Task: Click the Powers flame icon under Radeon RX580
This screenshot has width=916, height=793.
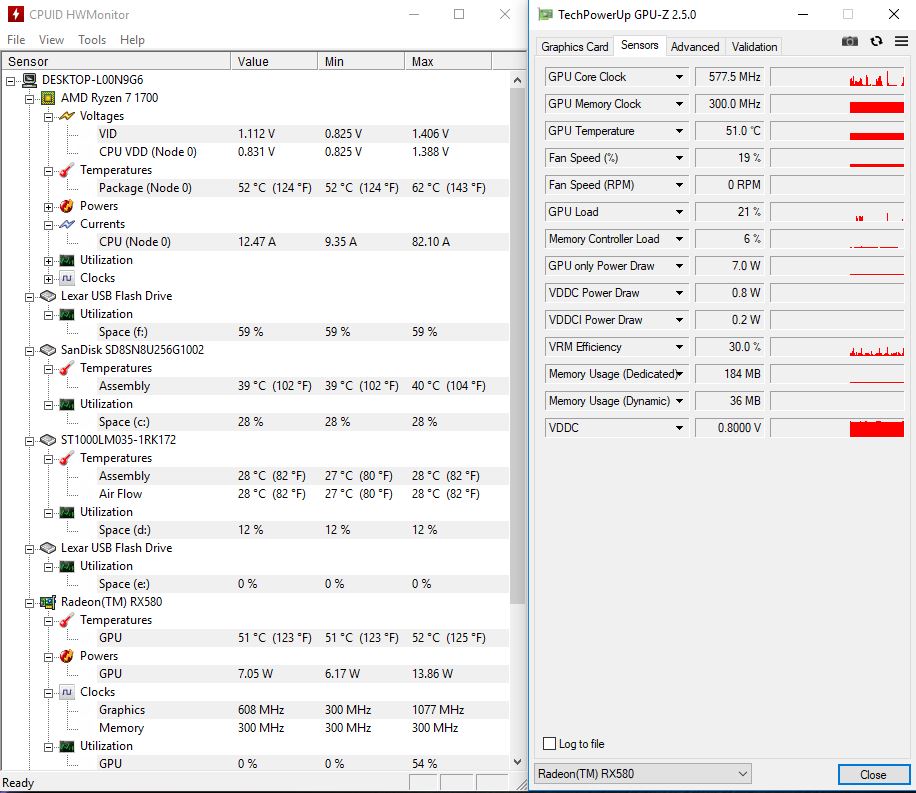Action: point(67,656)
